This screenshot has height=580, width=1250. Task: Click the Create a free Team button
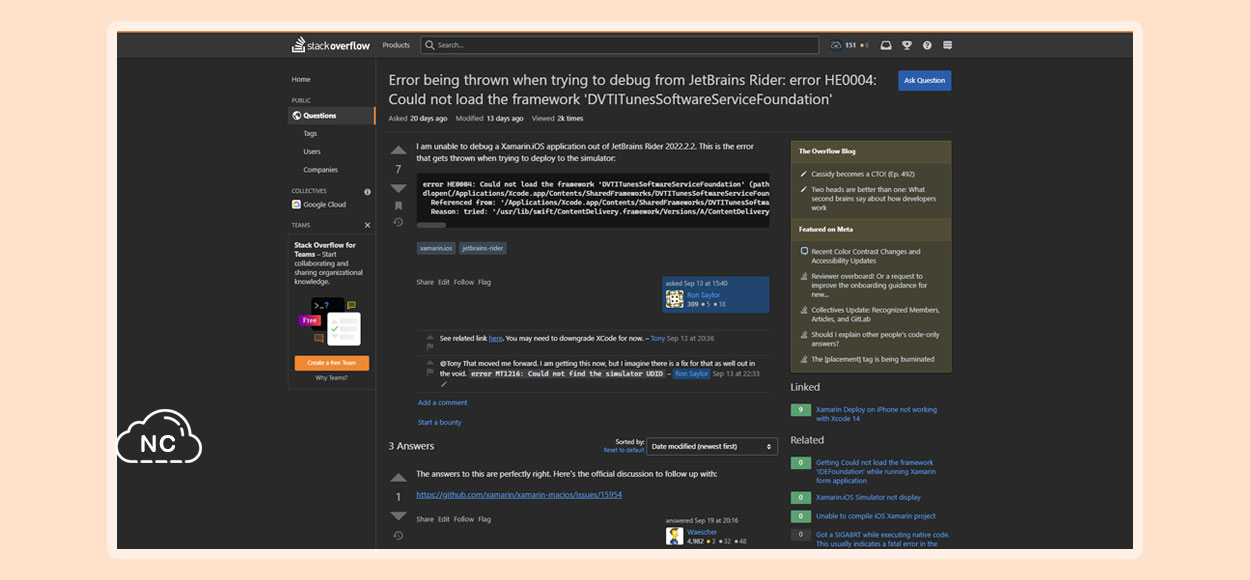pos(332,363)
